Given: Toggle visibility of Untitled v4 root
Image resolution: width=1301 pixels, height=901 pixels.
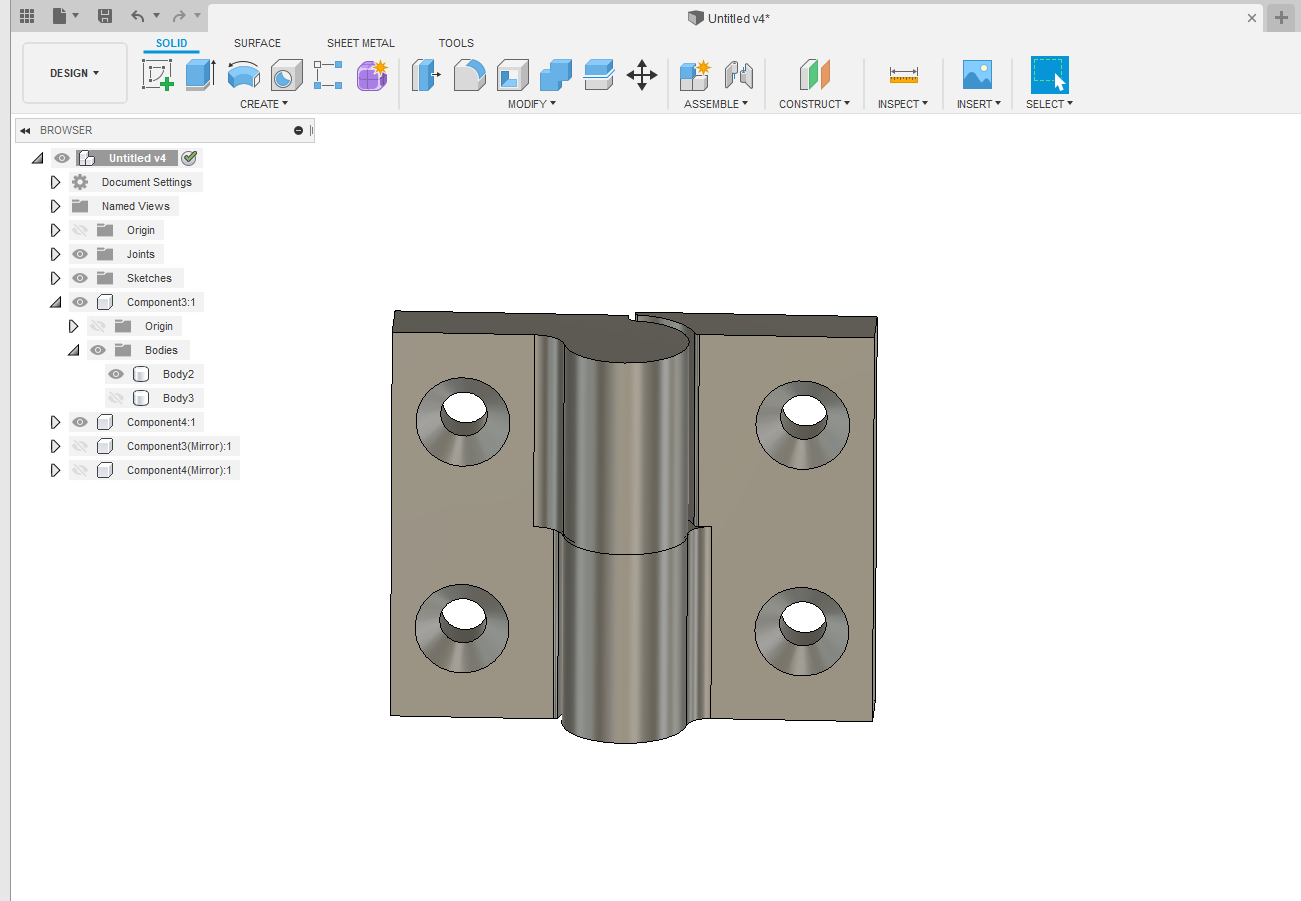Looking at the screenshot, I should [62, 158].
